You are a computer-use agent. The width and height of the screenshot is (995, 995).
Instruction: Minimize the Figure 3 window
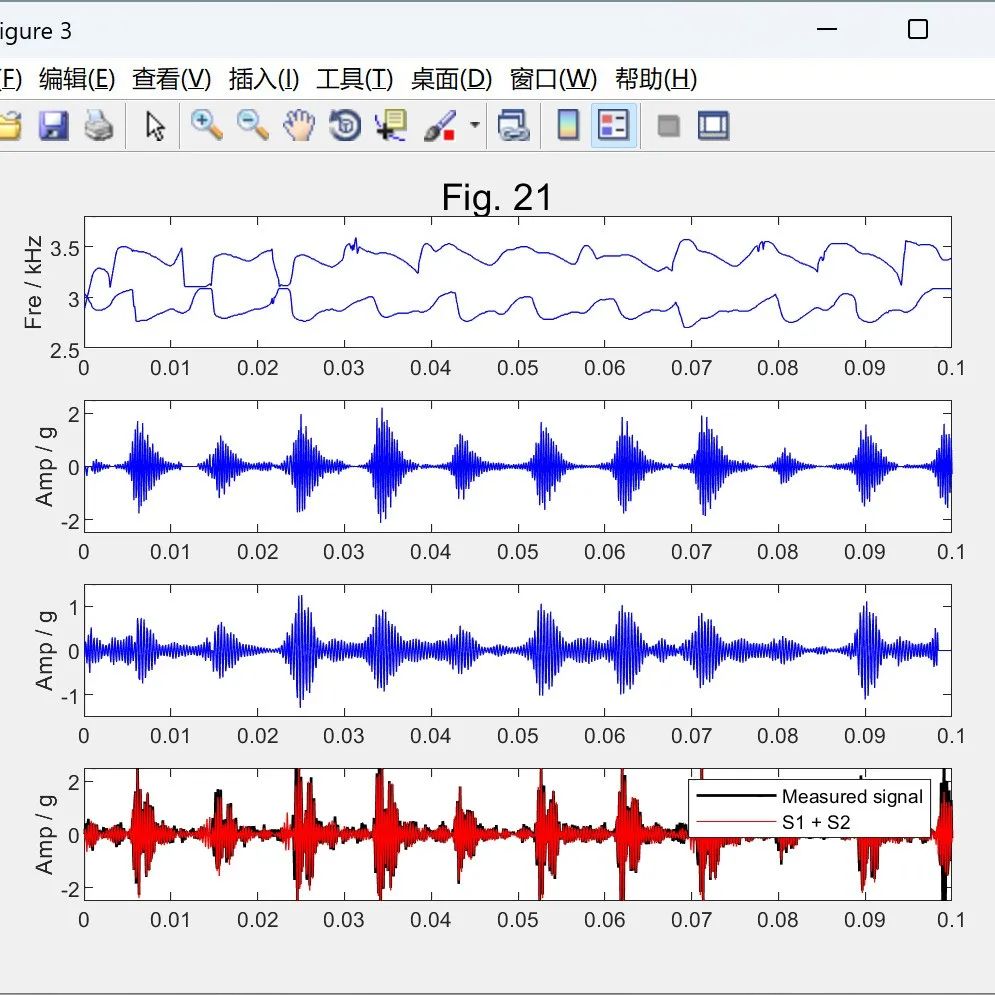(827, 29)
